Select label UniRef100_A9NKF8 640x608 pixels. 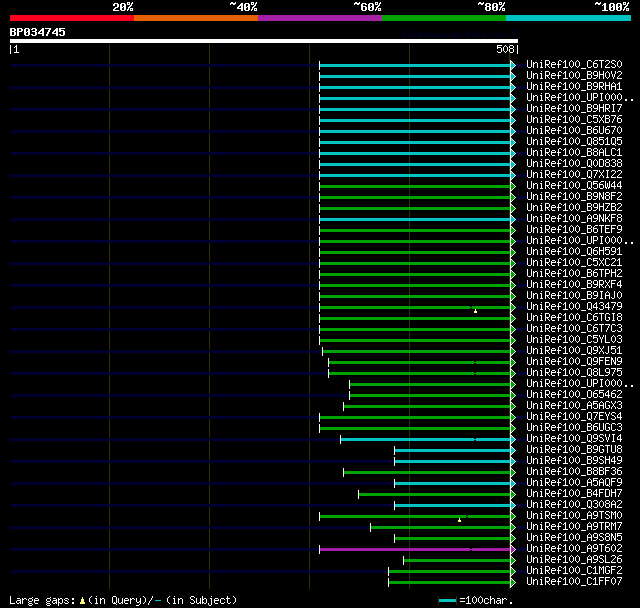coord(574,219)
